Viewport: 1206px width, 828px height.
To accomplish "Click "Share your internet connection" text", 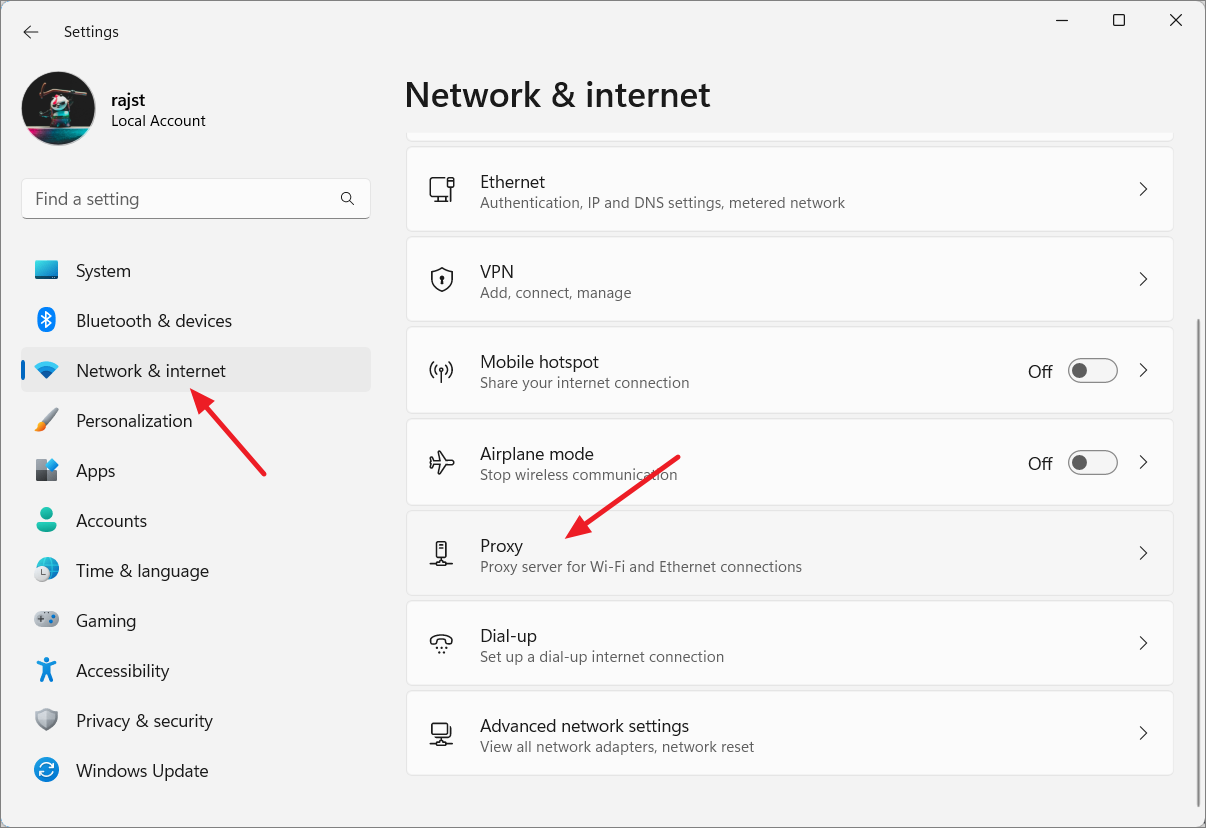I will (584, 383).
